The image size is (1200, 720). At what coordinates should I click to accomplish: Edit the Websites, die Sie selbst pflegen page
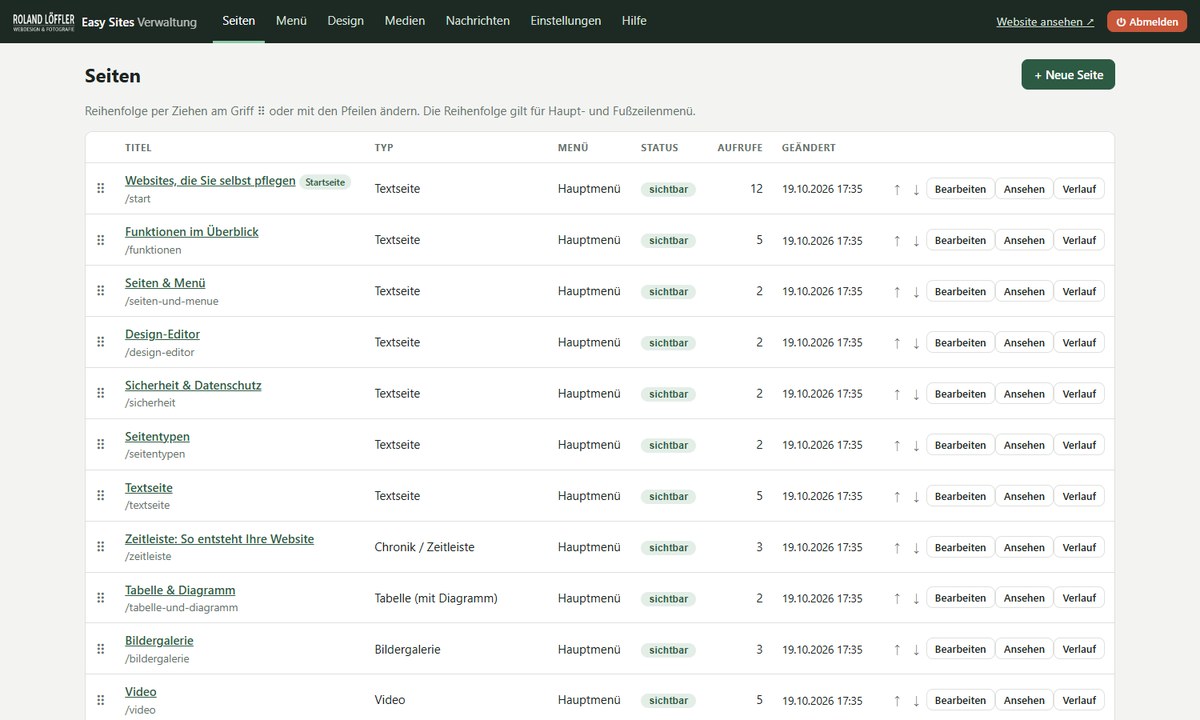(960, 189)
